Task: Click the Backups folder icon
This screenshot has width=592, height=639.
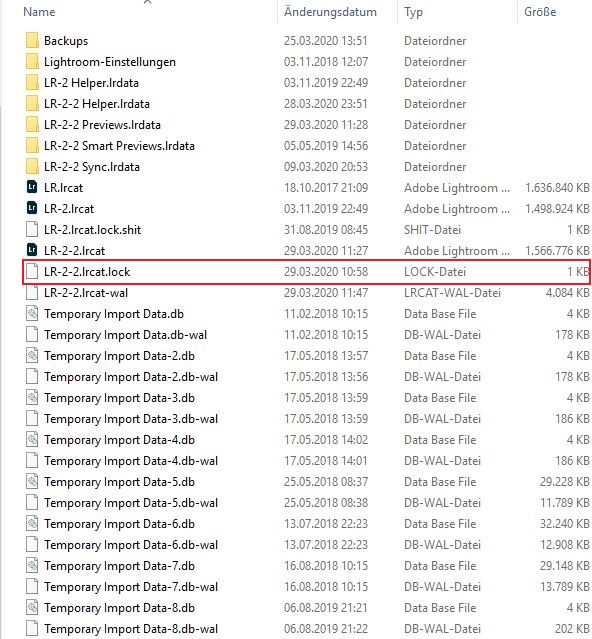Action: click(x=32, y=40)
